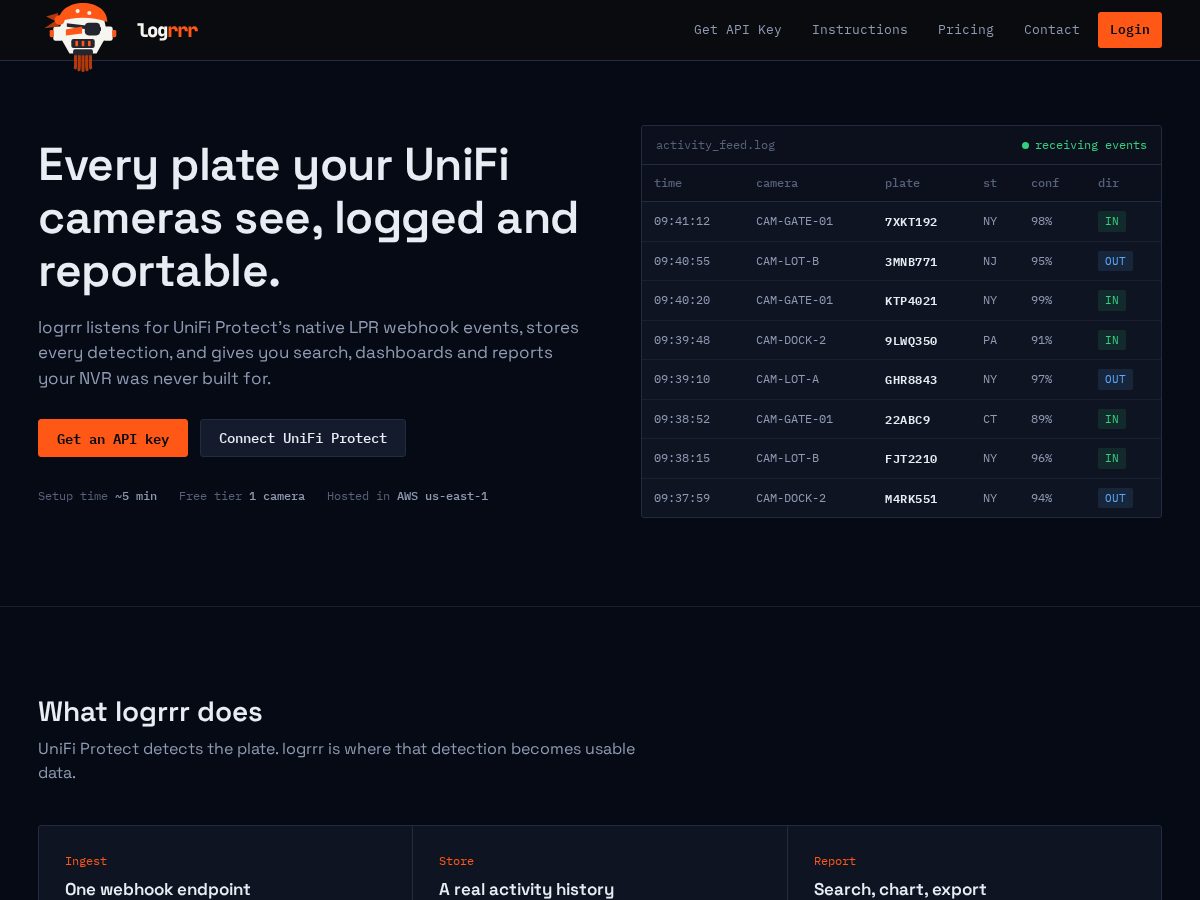
Task: Click timestamp 09:40:55
Action: [682, 261]
